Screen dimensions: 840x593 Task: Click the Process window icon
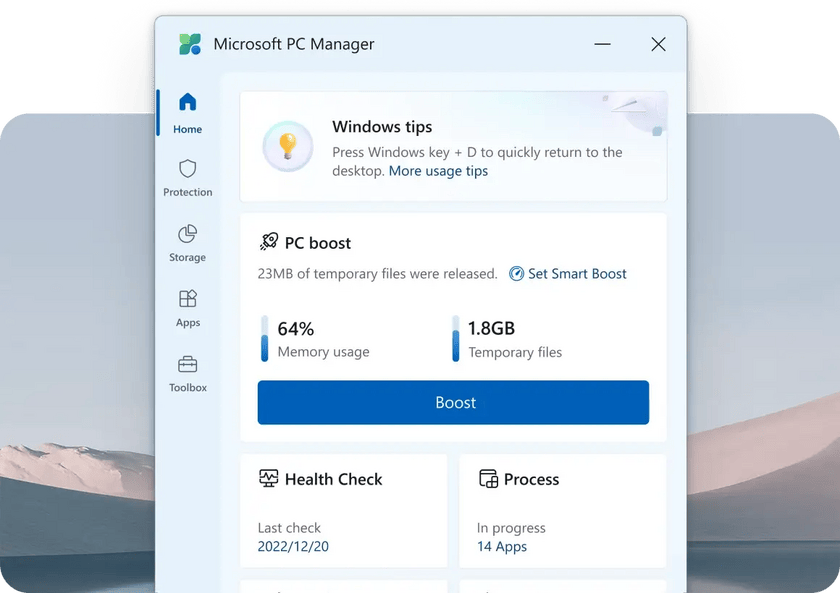[489, 479]
